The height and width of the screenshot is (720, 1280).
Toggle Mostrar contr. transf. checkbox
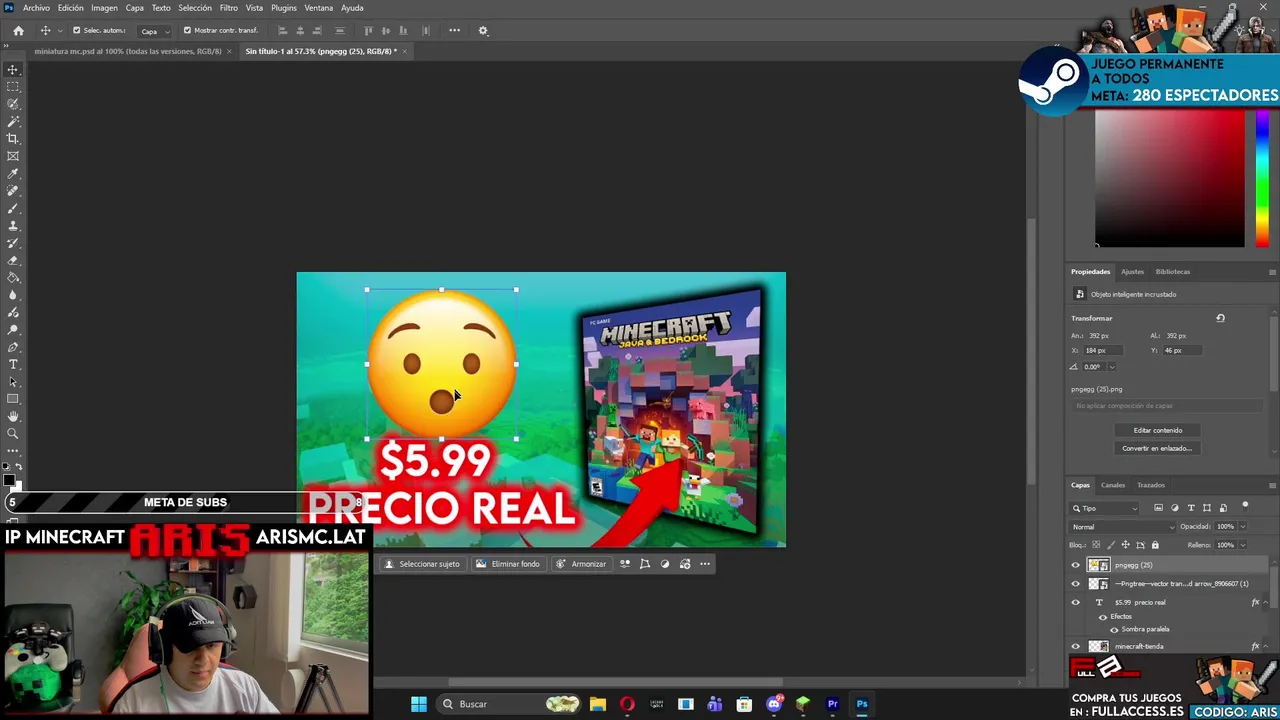(x=187, y=30)
